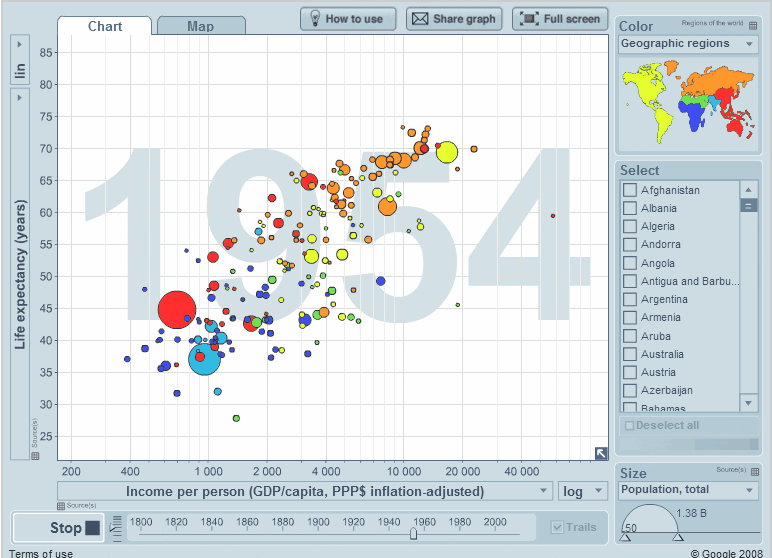This screenshot has width=772, height=558.
Task: Click the year timeline slider handle
Action: pyautogui.click(x=413, y=534)
